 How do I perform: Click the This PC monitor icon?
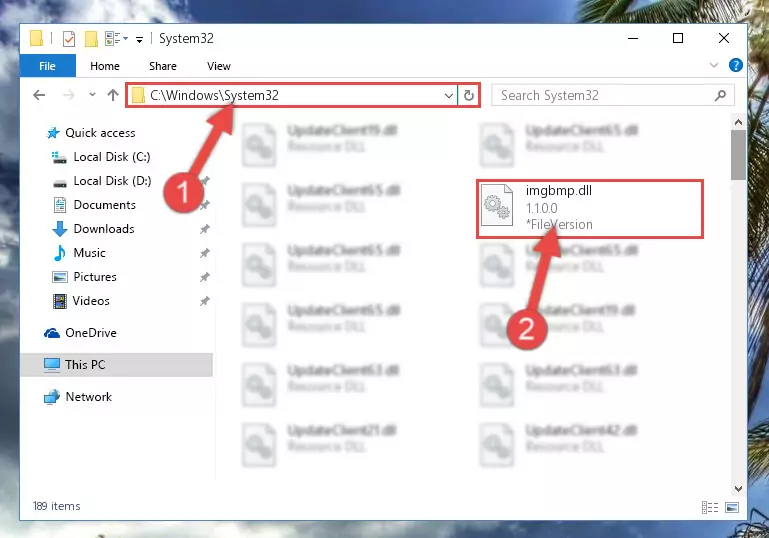[x=51, y=365]
